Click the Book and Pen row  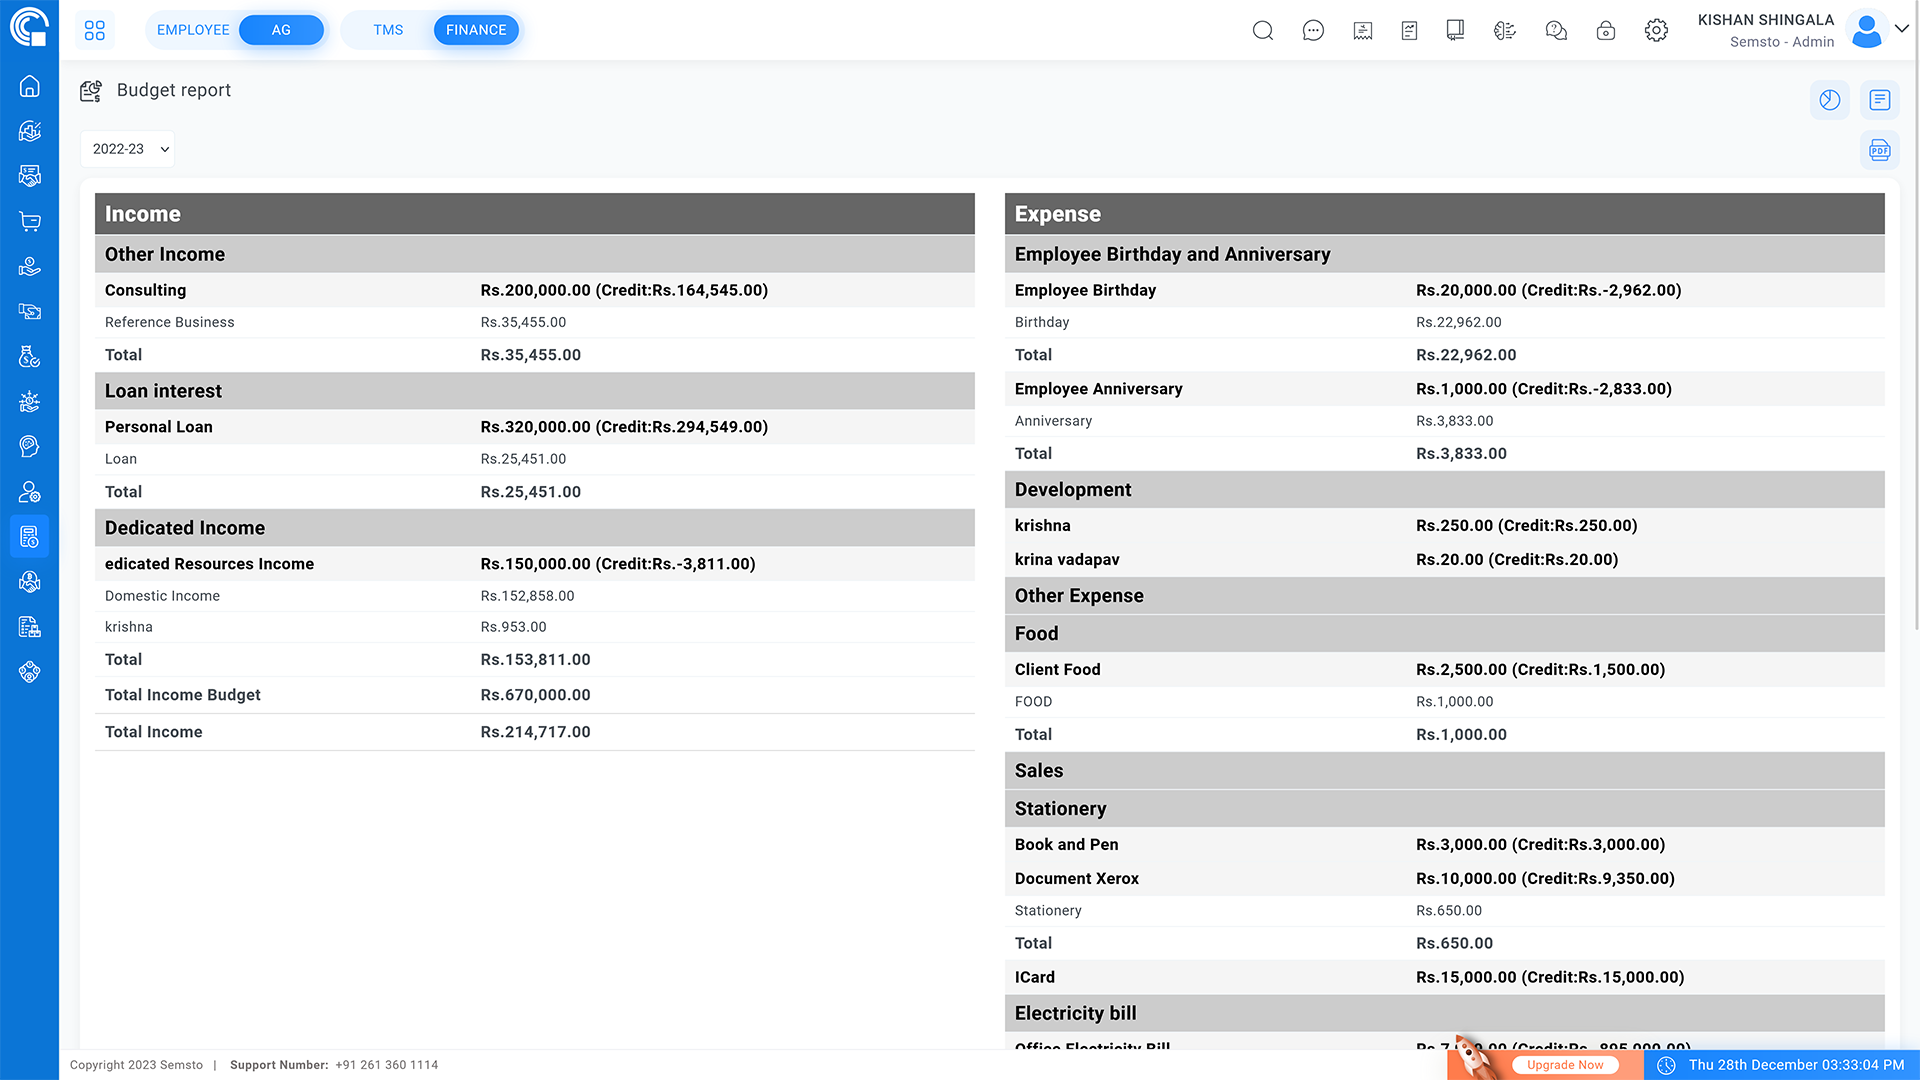1445,845
